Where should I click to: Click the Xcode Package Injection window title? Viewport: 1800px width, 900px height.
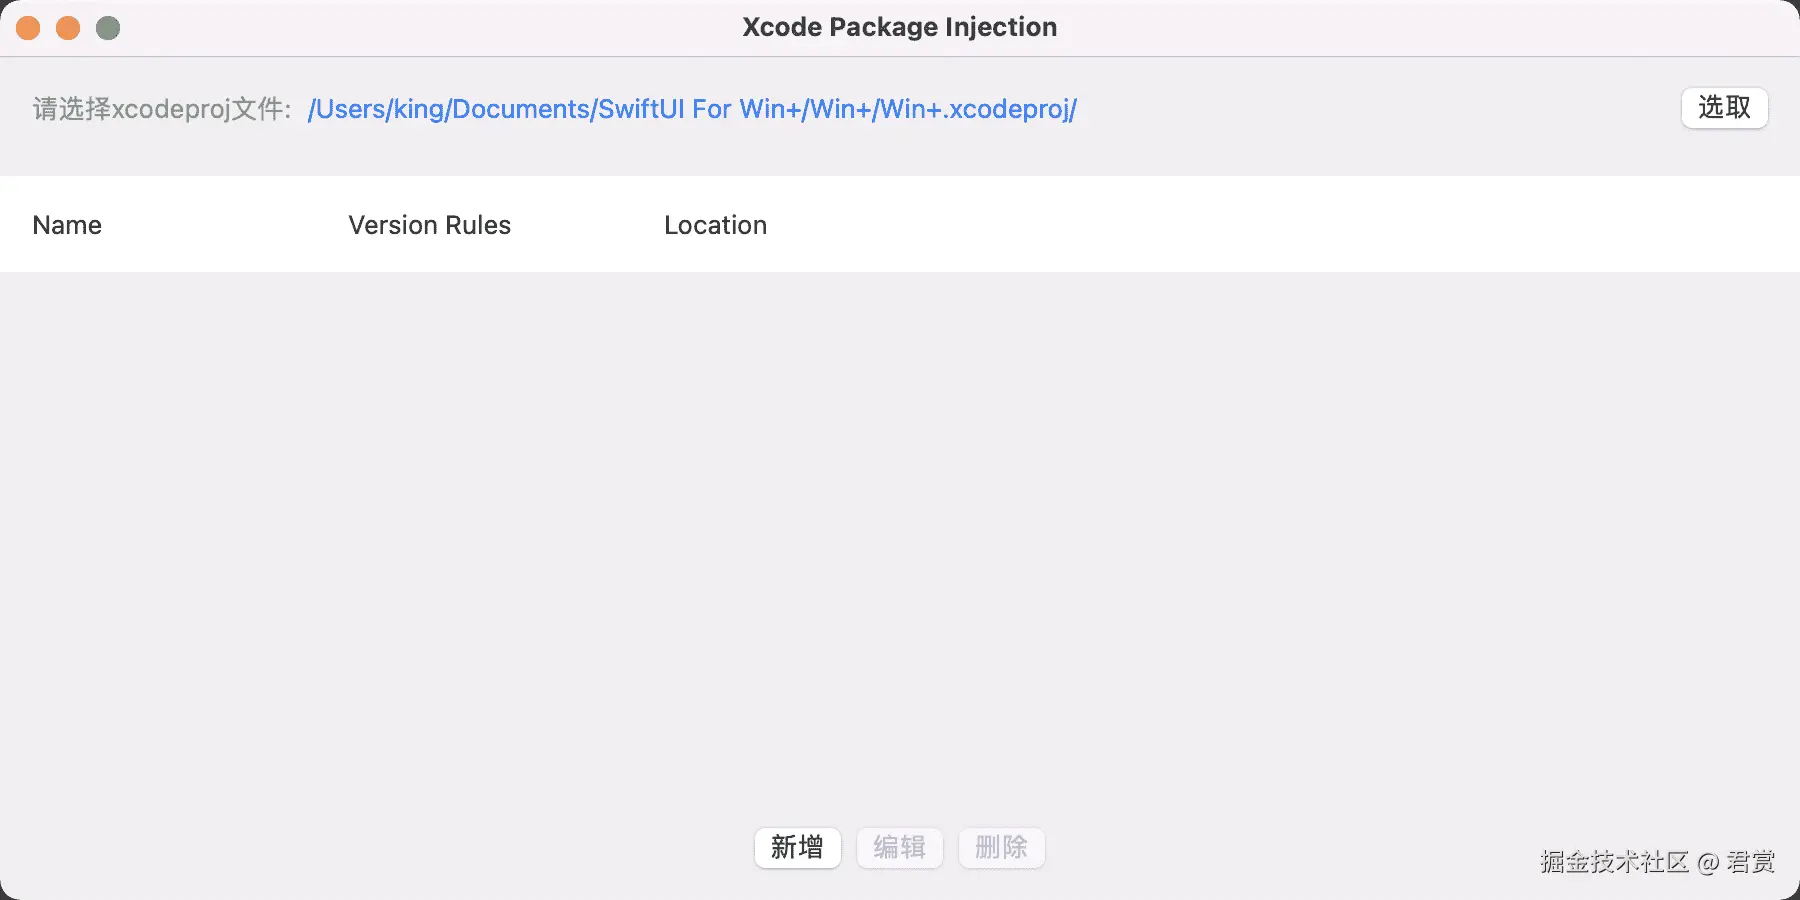[899, 27]
